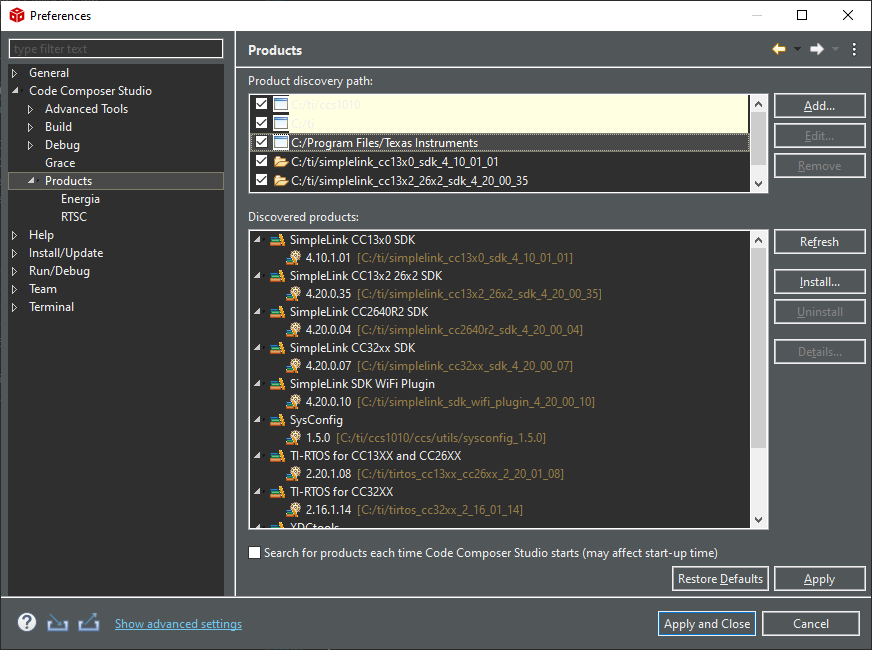Click the SysConfig 1.5.0 version icon

[x=293, y=438]
